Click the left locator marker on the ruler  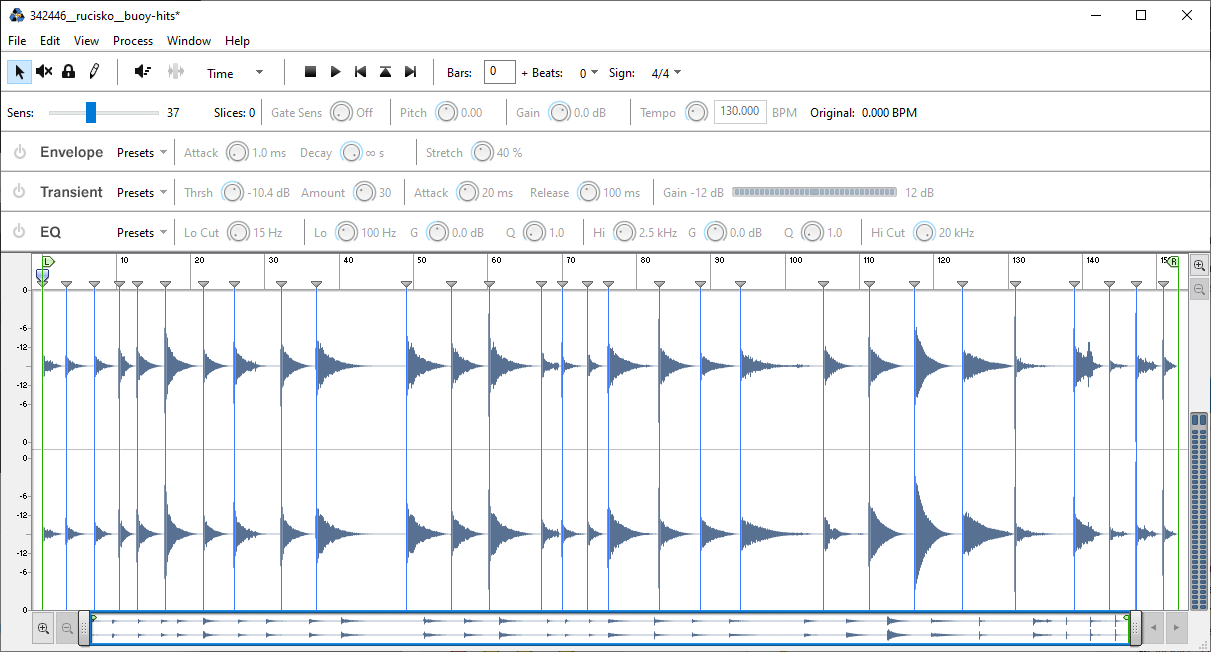click(47, 262)
